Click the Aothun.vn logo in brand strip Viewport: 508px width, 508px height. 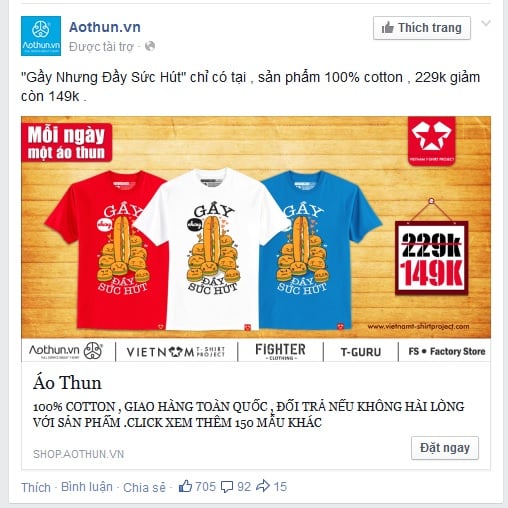pyautogui.click(x=66, y=351)
